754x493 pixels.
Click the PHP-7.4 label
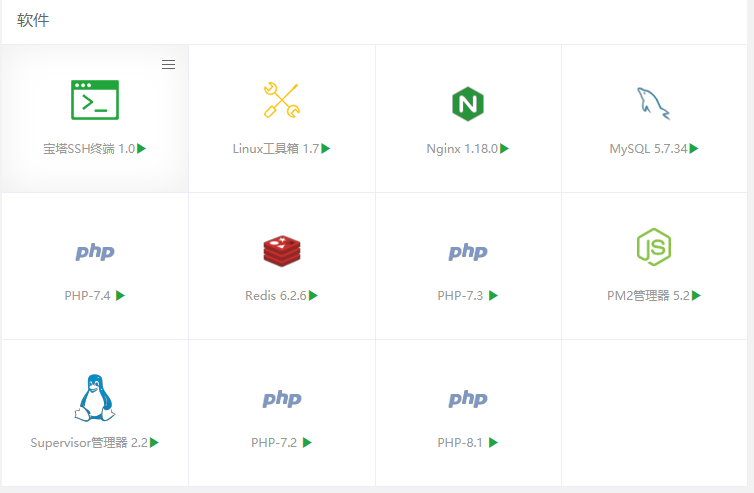88,295
